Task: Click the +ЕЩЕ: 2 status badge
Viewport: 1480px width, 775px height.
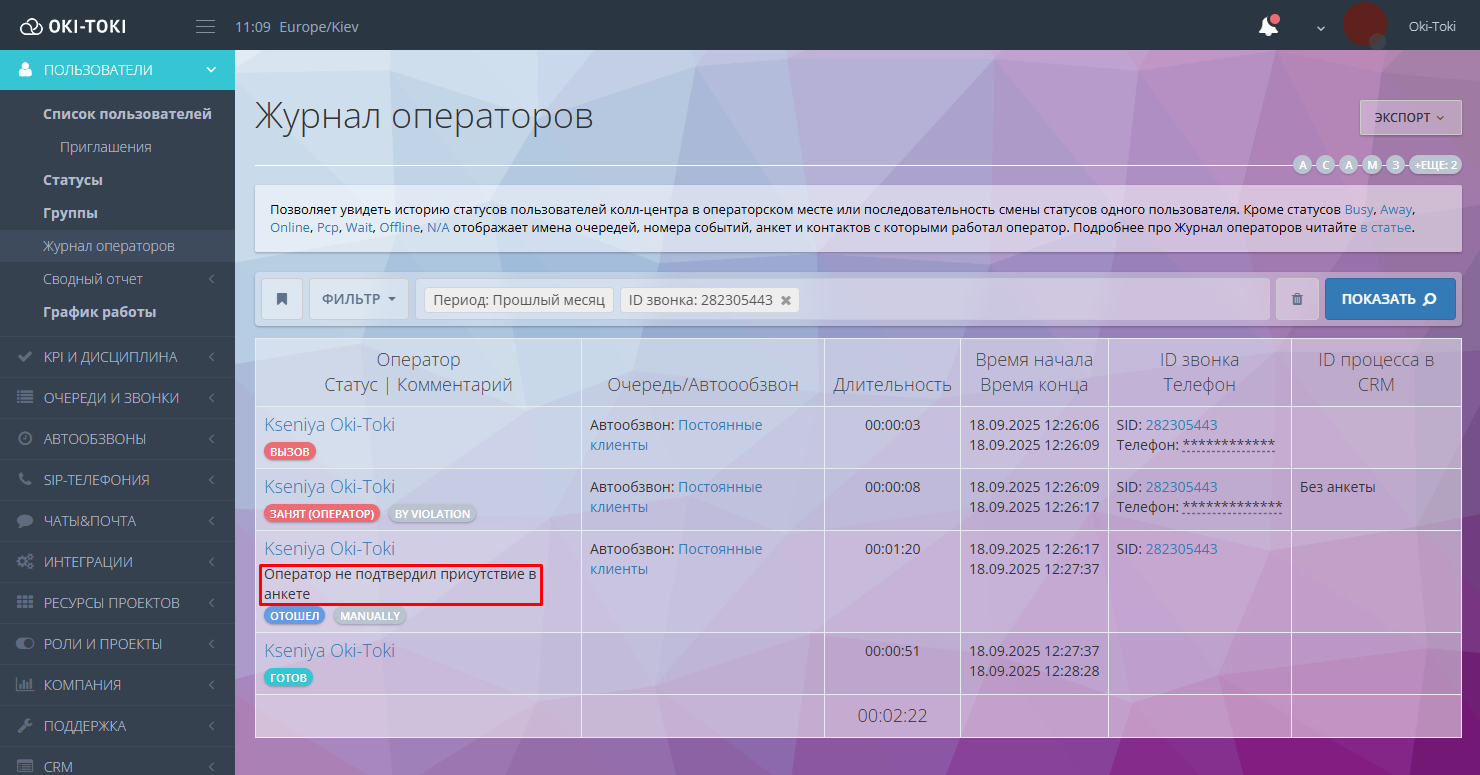Action: (x=1434, y=165)
